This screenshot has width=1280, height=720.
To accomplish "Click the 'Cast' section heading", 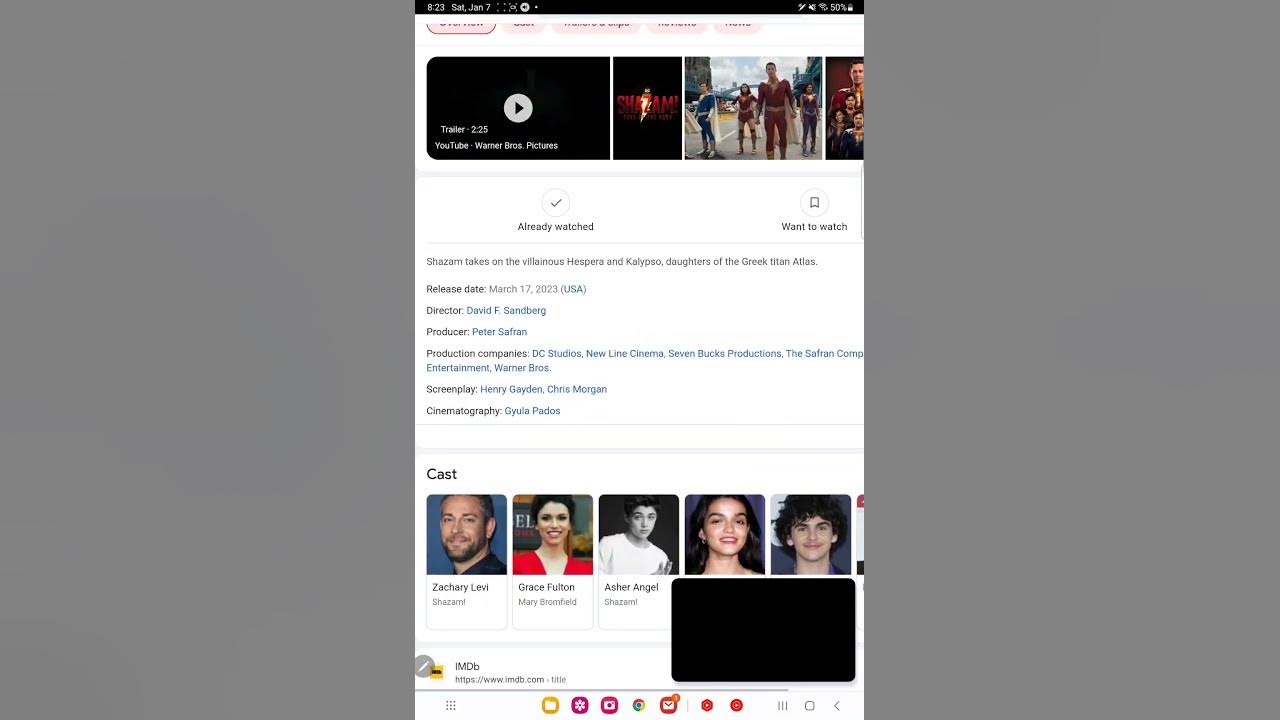I will 442,474.
